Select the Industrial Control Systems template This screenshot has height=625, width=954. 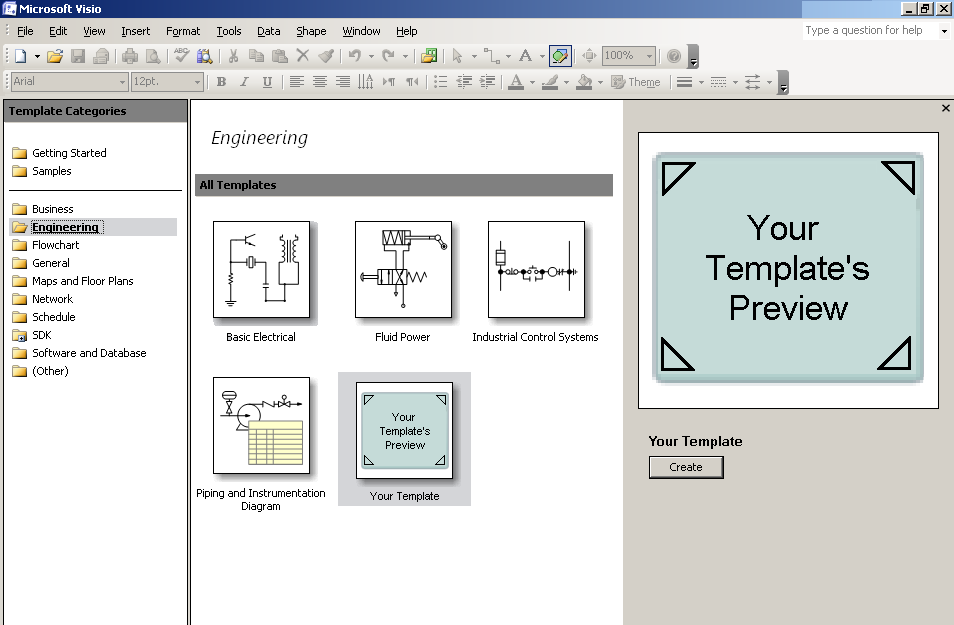coord(536,270)
